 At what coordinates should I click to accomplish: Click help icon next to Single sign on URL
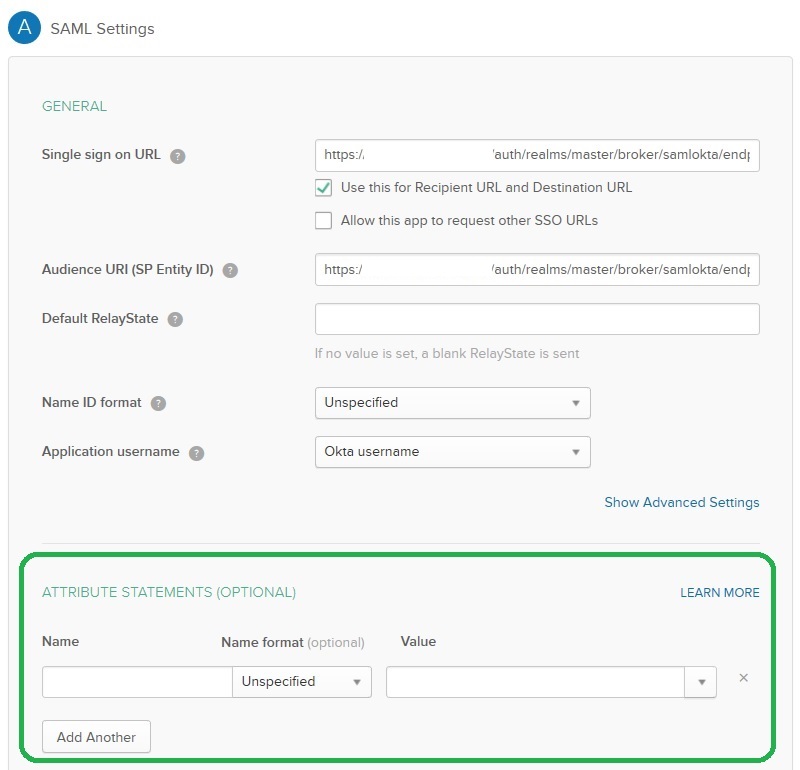pos(178,156)
